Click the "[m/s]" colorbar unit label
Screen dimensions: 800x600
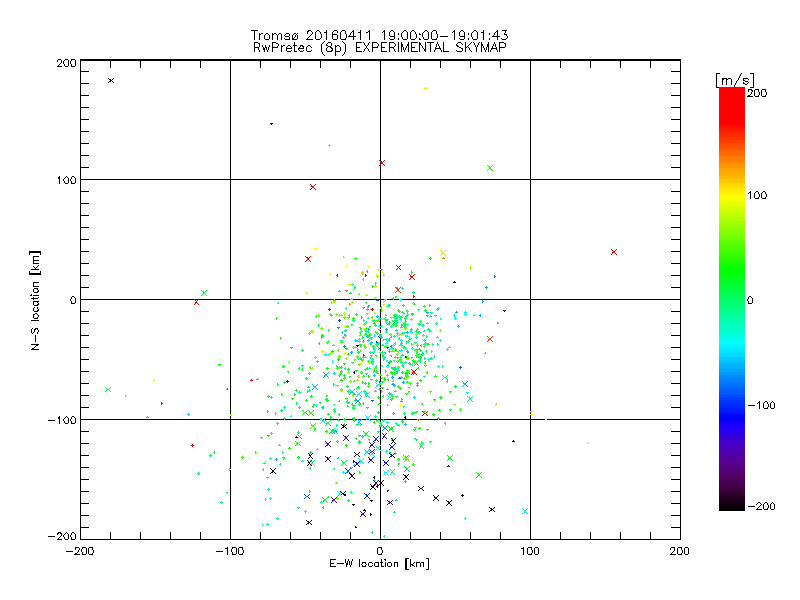[x=735, y=80]
